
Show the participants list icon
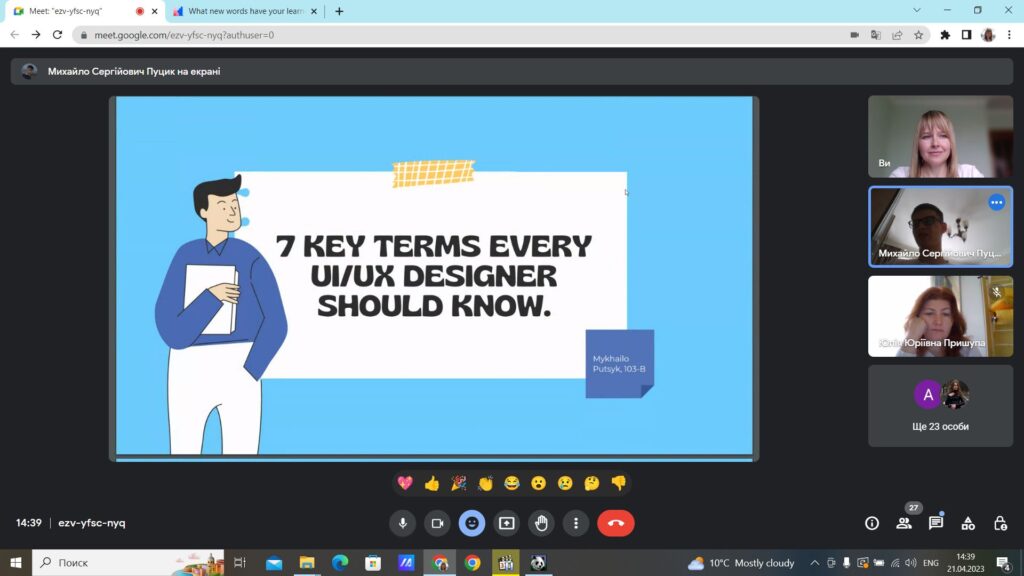[904, 523]
